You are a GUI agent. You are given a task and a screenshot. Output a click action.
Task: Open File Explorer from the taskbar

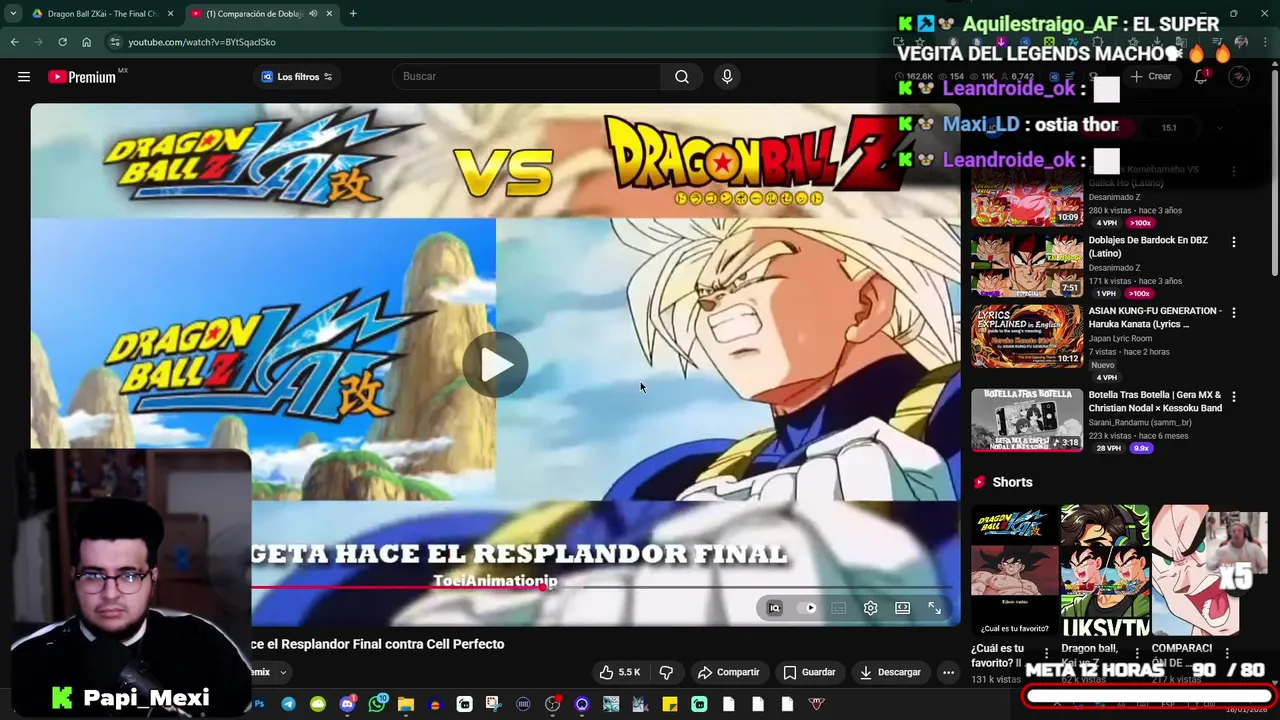(x=406, y=704)
